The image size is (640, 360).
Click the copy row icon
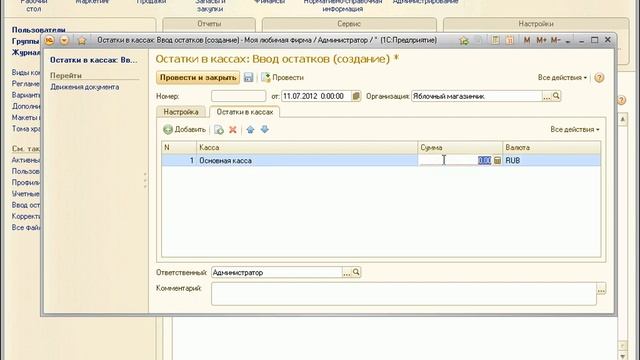point(219,130)
